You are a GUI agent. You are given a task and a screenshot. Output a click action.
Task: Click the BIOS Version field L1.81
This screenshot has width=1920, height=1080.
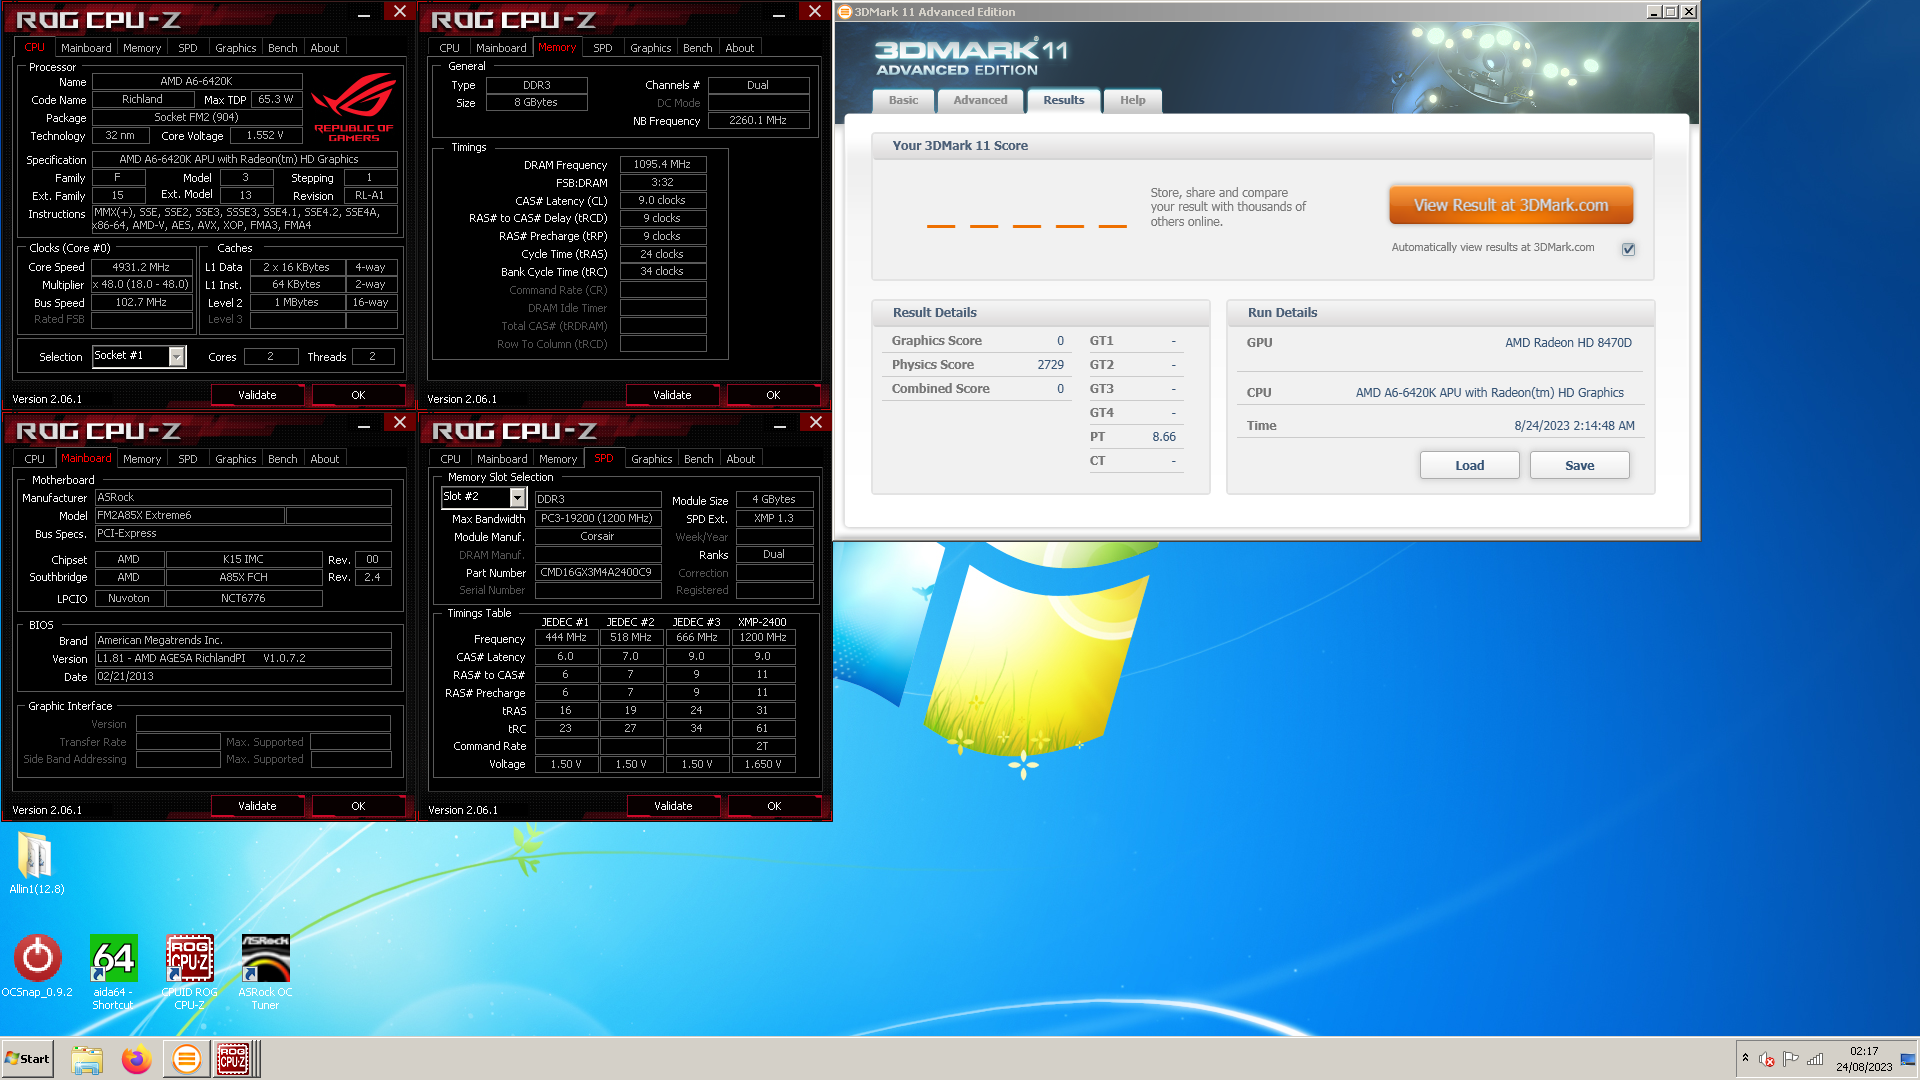[243, 659]
